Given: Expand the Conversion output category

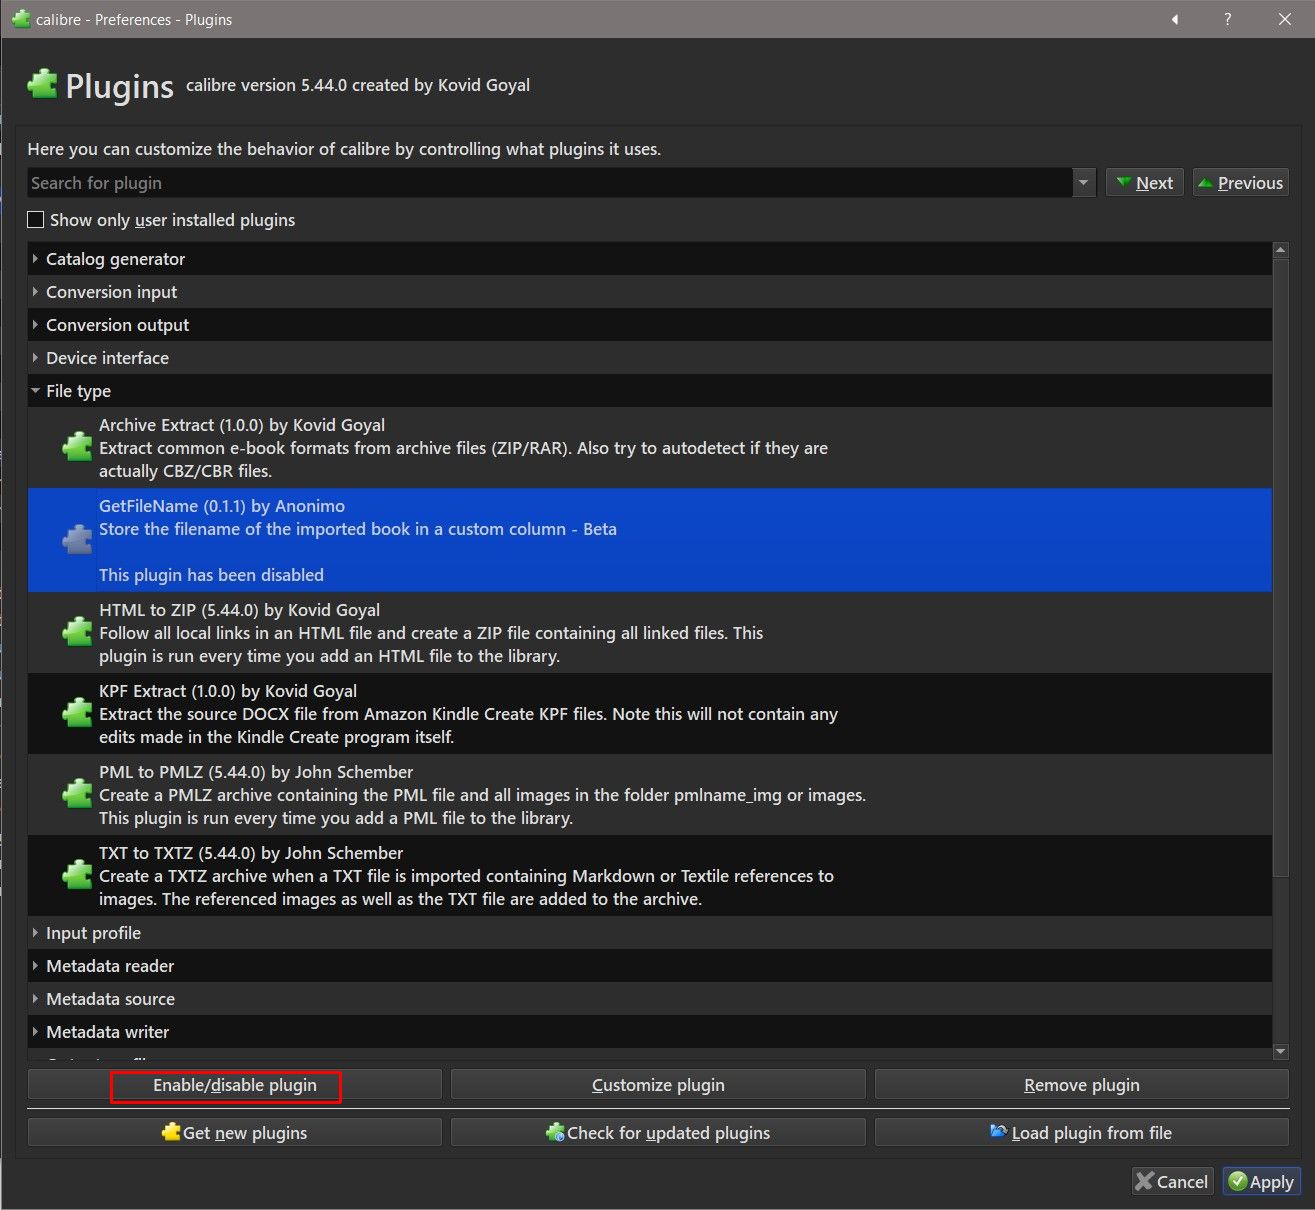Looking at the screenshot, I should [36, 325].
